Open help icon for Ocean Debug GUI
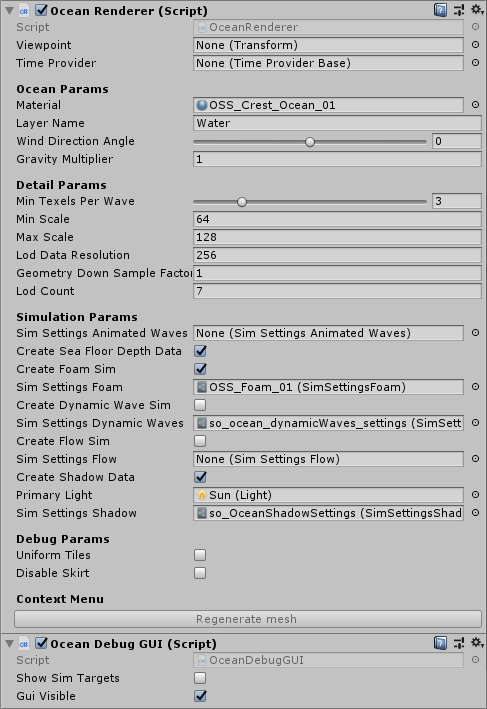This screenshot has height=709, width=487. pos(440,643)
